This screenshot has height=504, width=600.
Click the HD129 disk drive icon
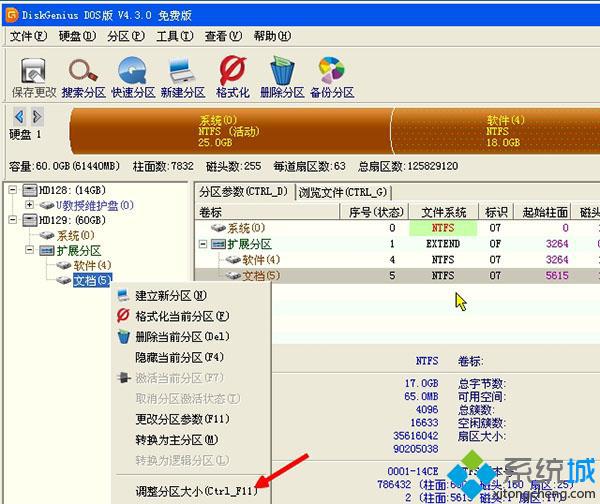30,220
